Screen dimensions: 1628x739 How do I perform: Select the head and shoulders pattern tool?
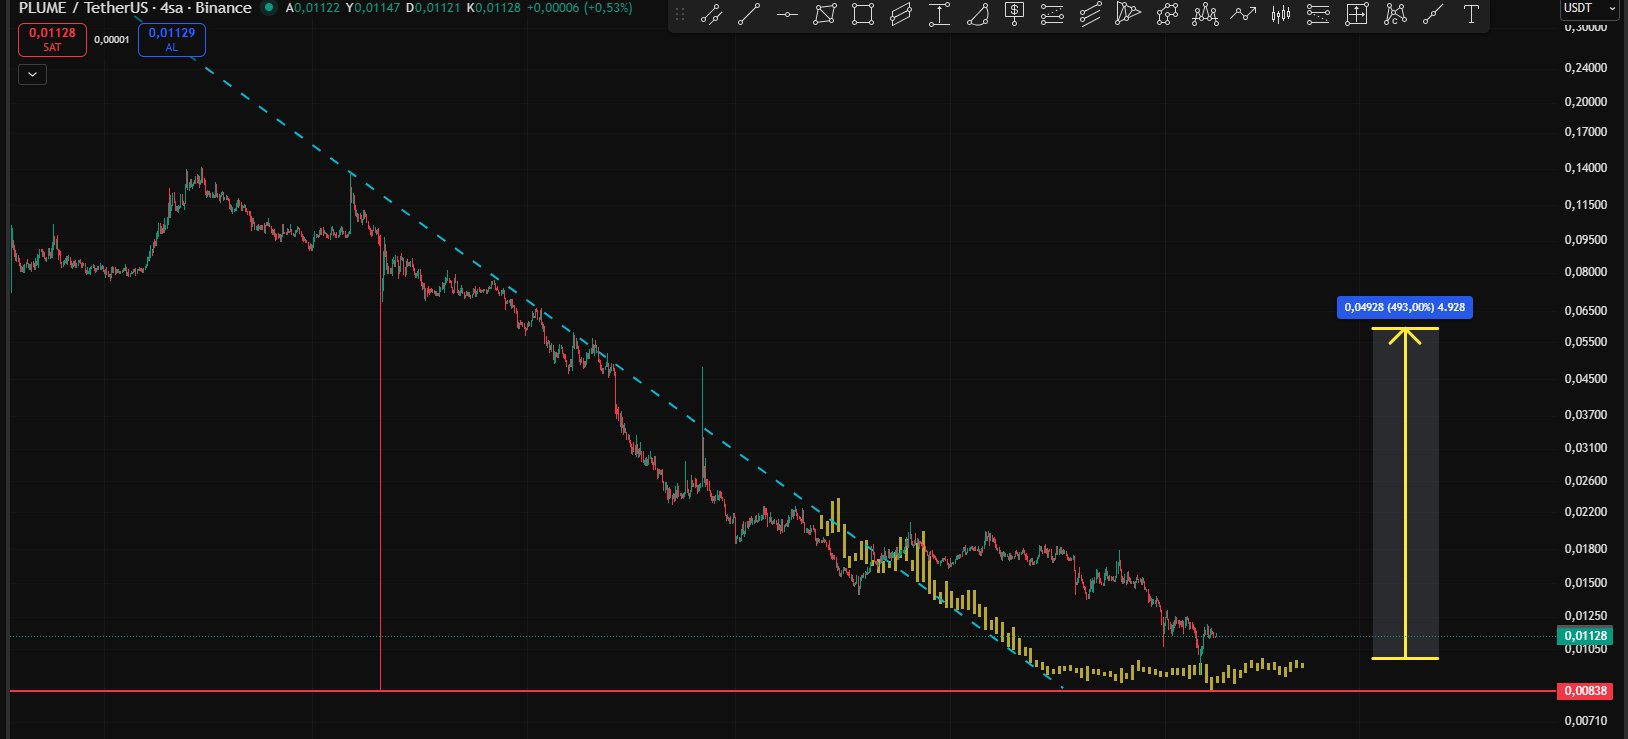1204,14
